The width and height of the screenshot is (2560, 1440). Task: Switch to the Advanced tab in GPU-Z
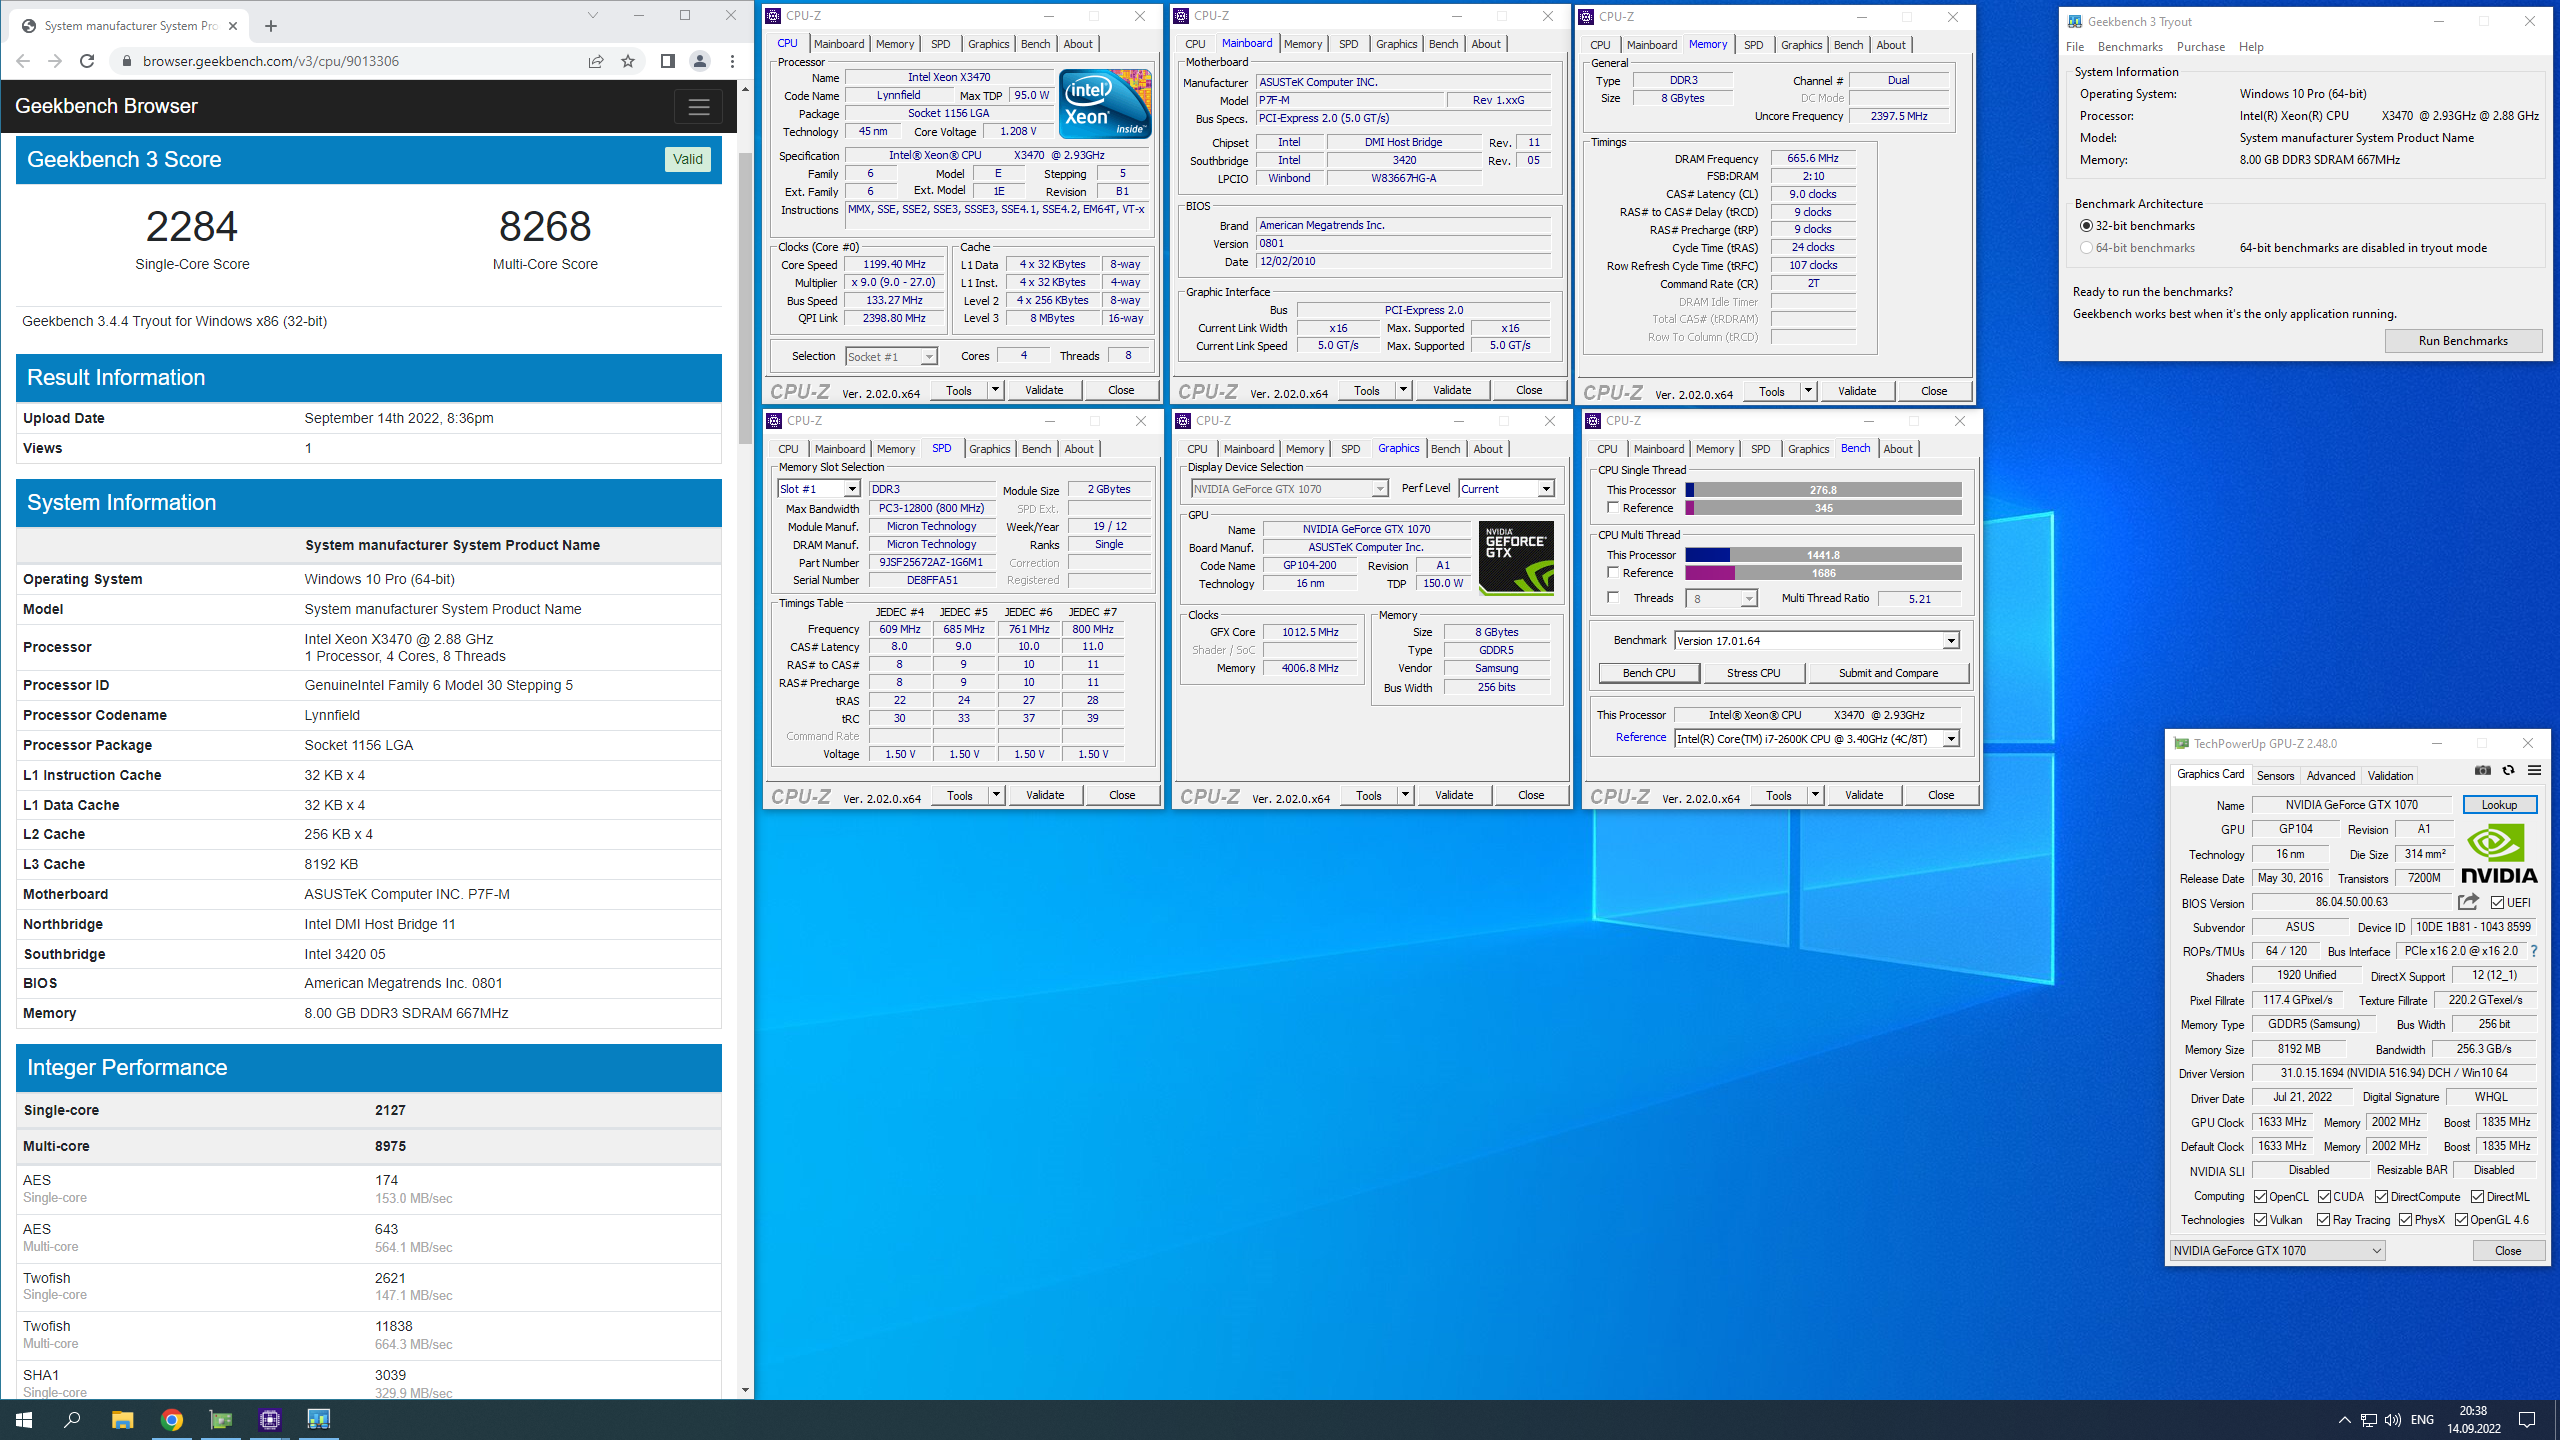(2331, 776)
